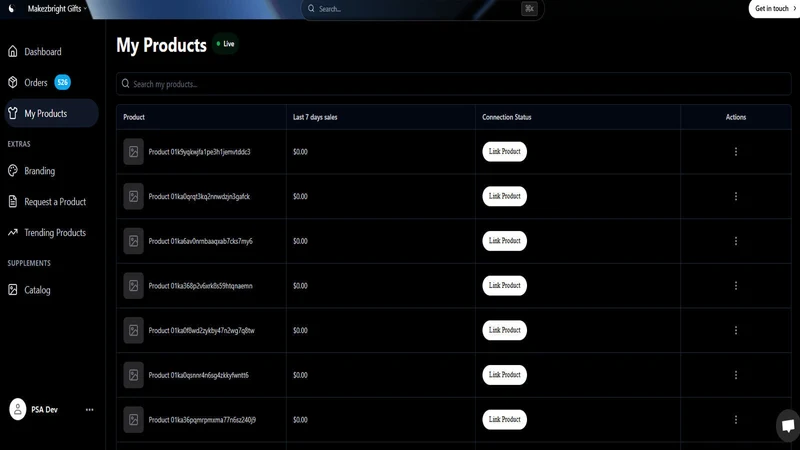Open actions menu for product 01ka0qsnnr4n6sg4zkkyfwntt6
This screenshot has width=800, height=450.
coord(736,375)
